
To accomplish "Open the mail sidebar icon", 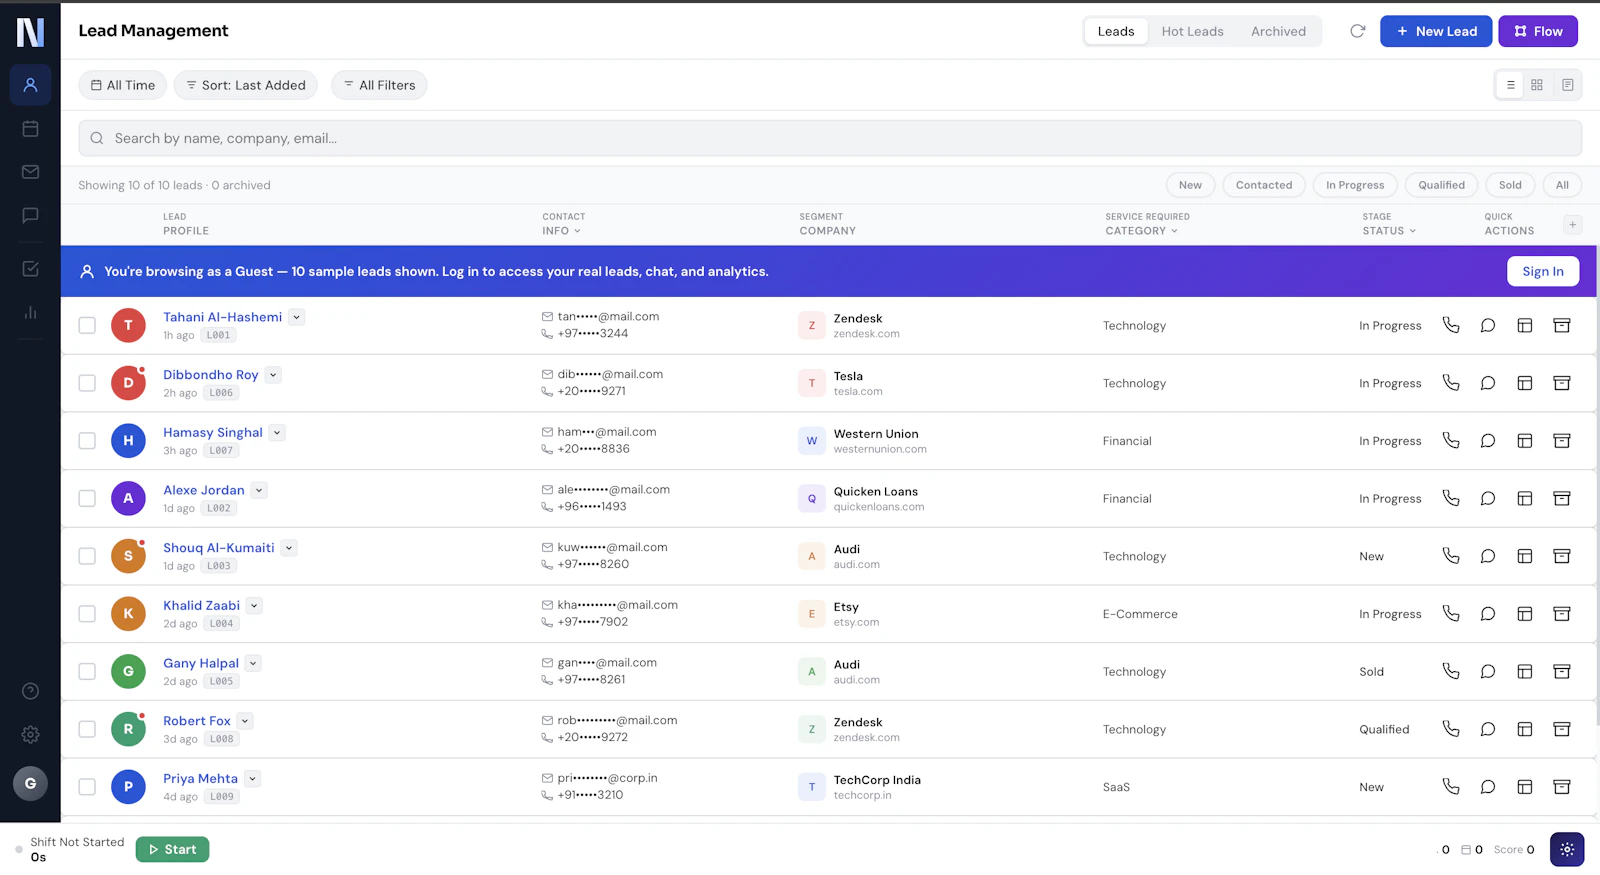I will (x=30, y=172).
